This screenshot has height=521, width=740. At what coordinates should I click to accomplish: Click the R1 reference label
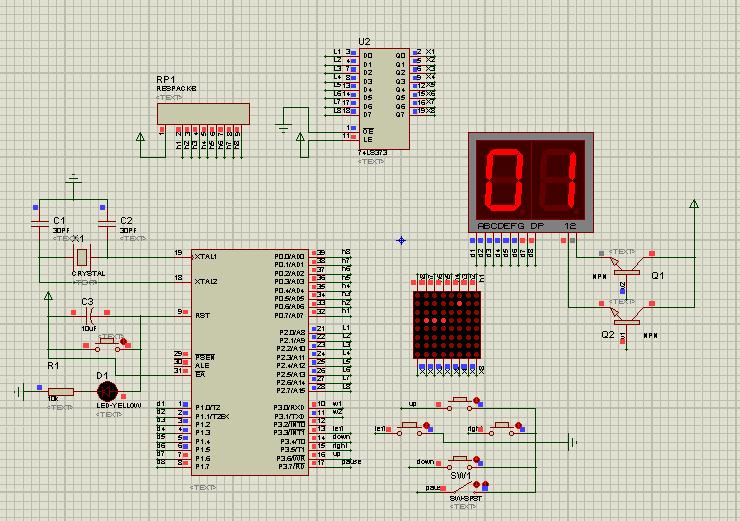pyautogui.click(x=53, y=366)
